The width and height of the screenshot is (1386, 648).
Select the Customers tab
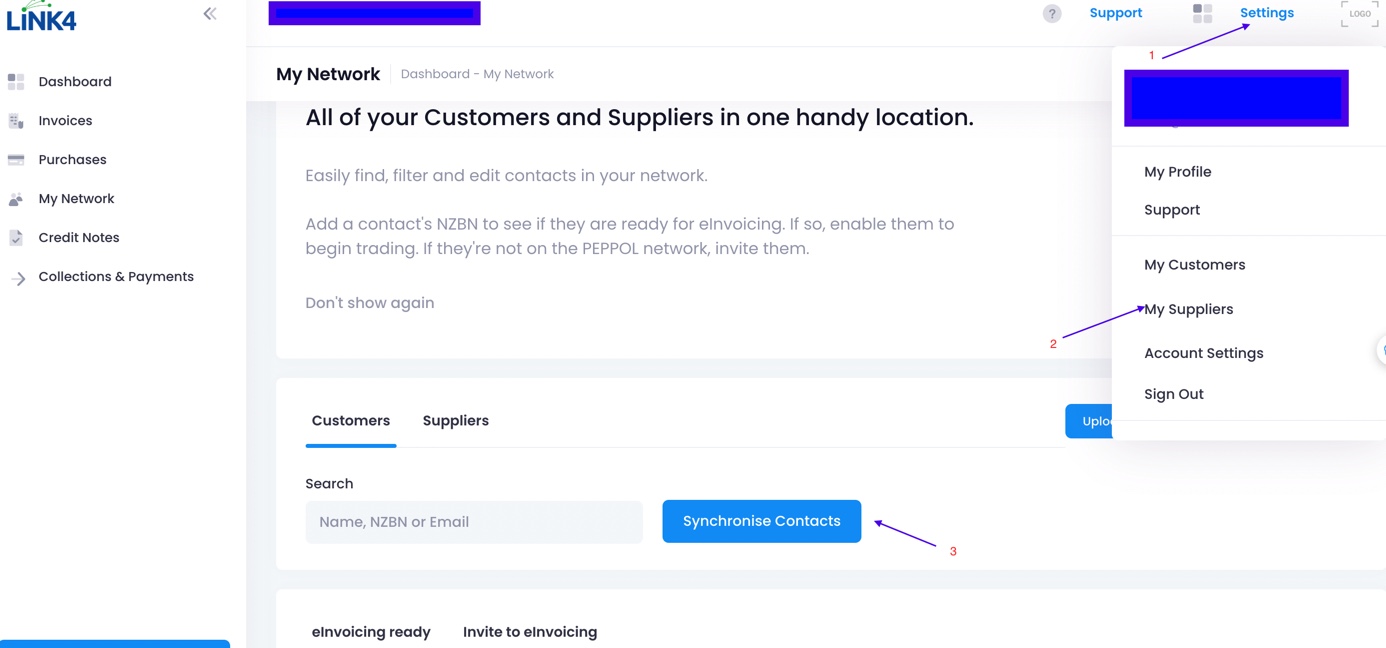(351, 421)
